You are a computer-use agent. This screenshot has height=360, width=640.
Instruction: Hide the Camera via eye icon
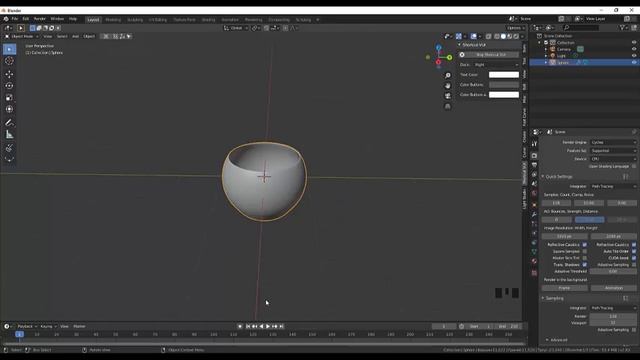(634, 49)
